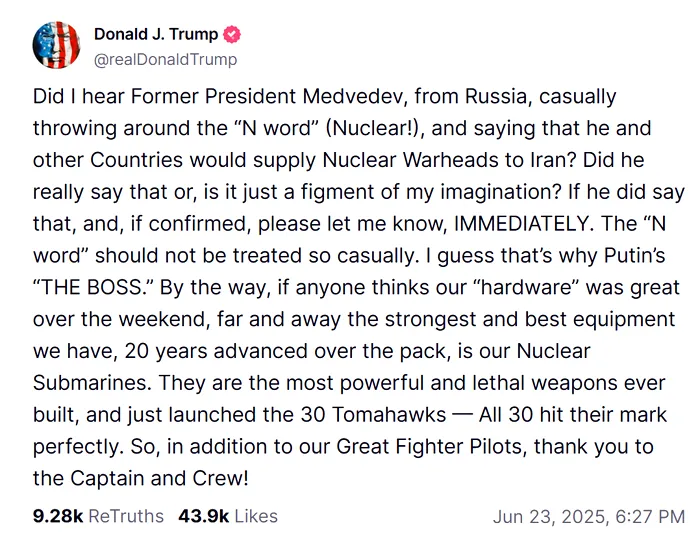
Task: Click the 43.9k likes number
Action: point(205,516)
